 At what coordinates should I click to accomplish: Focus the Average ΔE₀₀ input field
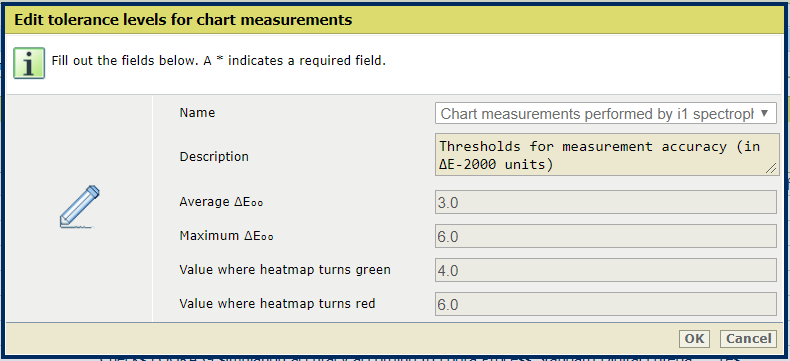pyautogui.click(x=606, y=202)
